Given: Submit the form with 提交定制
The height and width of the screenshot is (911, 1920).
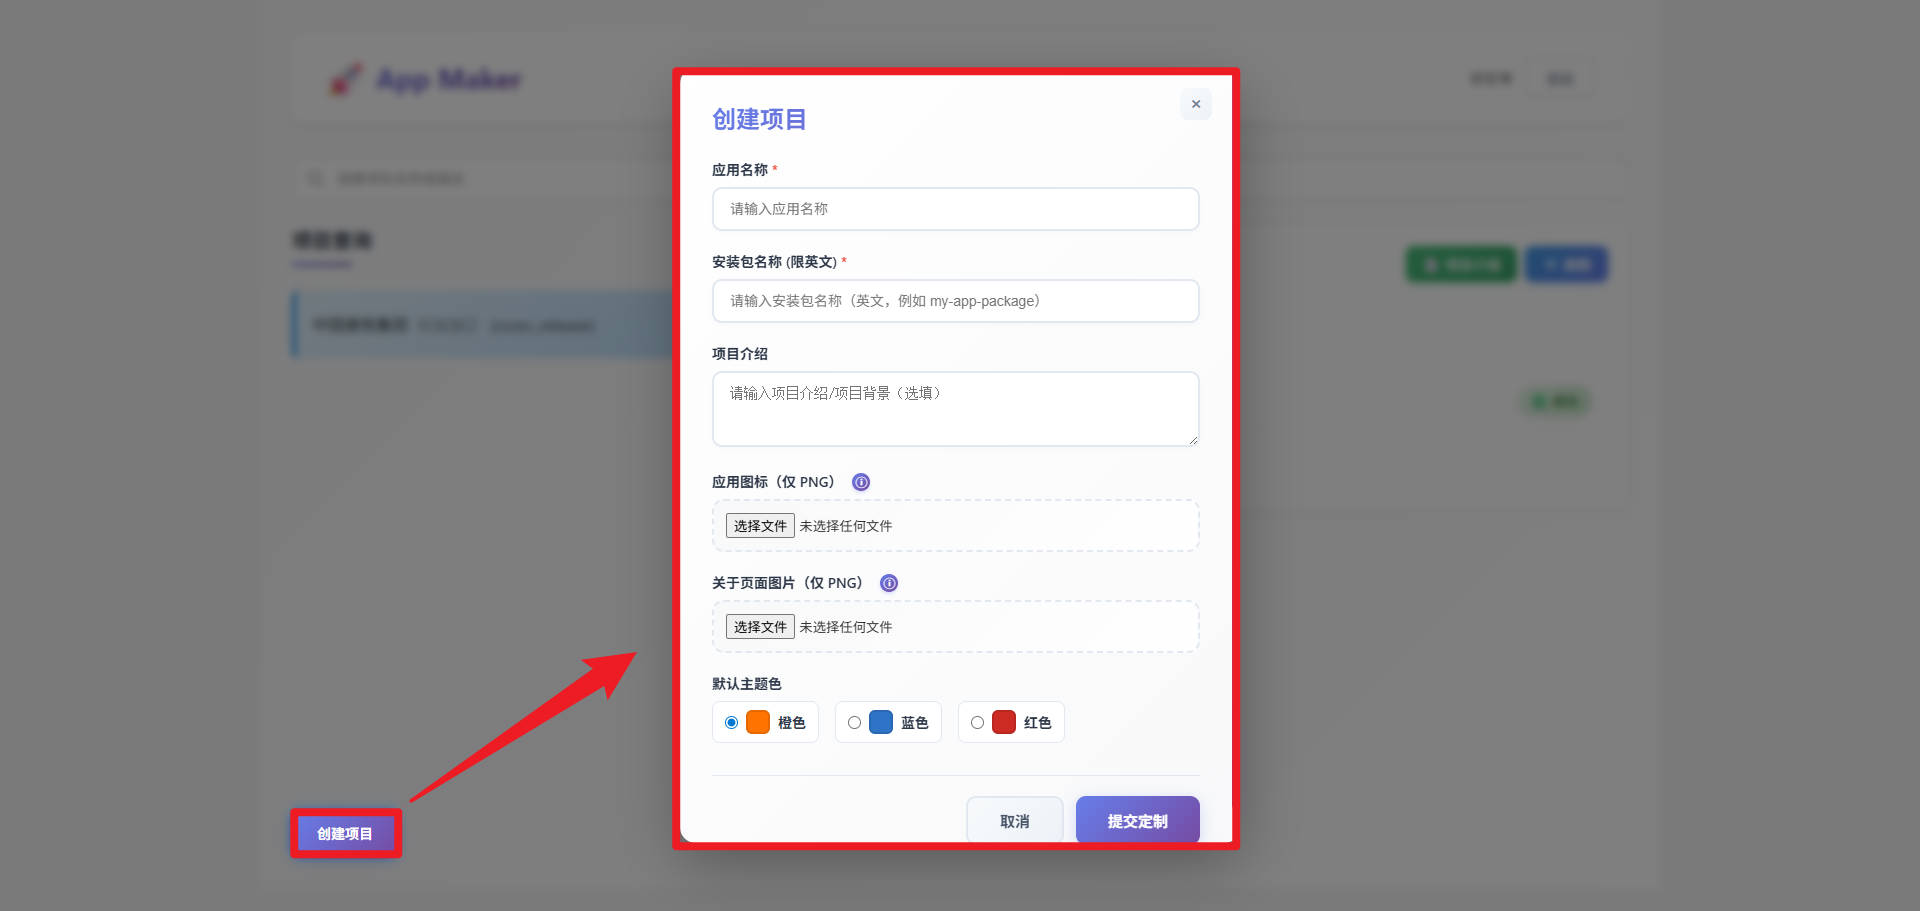Looking at the screenshot, I should (1137, 820).
